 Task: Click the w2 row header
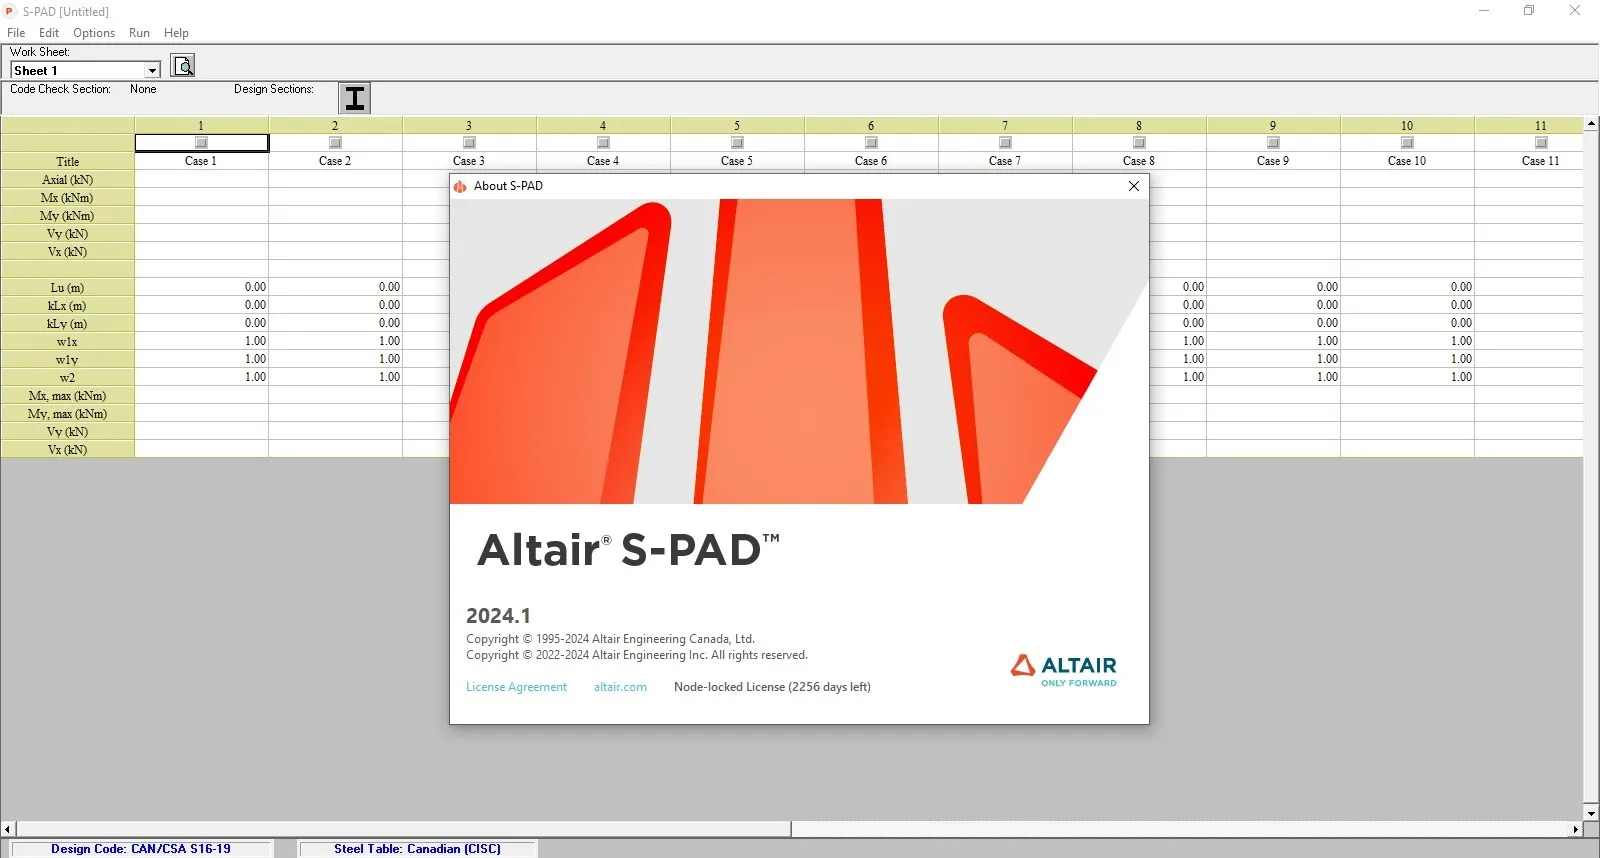pyautogui.click(x=67, y=378)
